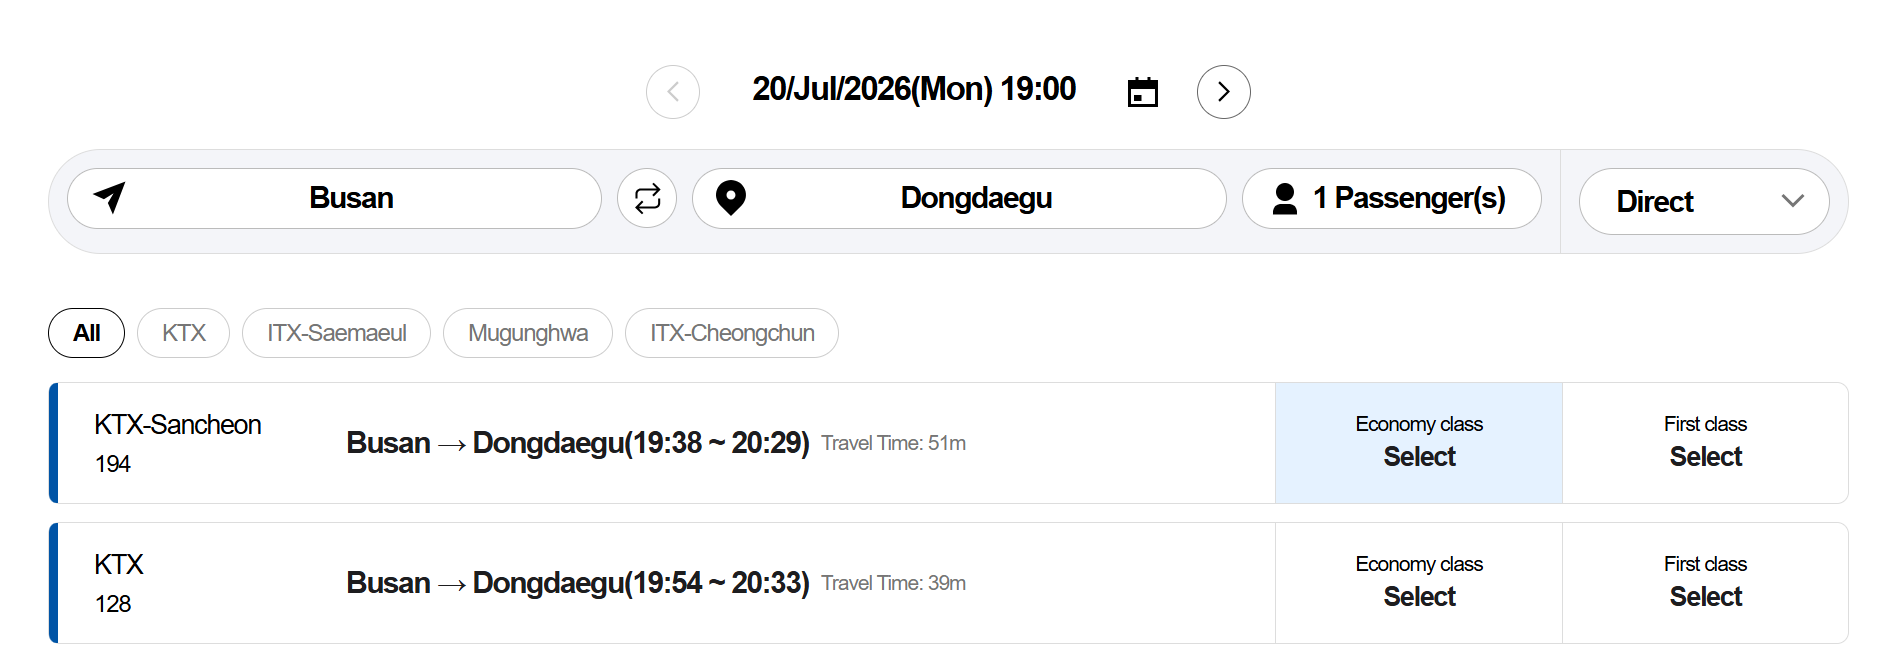Change the Busan departure station
This screenshot has height=658, width=1890.
click(334, 198)
